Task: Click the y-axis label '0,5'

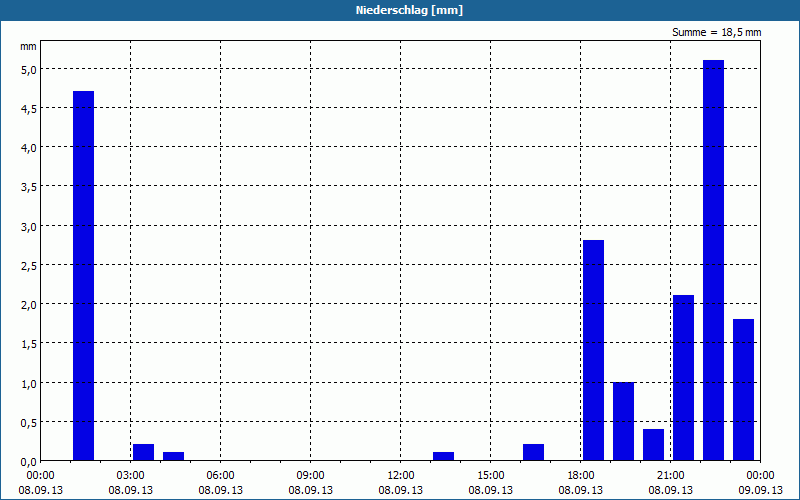Action: pos(29,422)
